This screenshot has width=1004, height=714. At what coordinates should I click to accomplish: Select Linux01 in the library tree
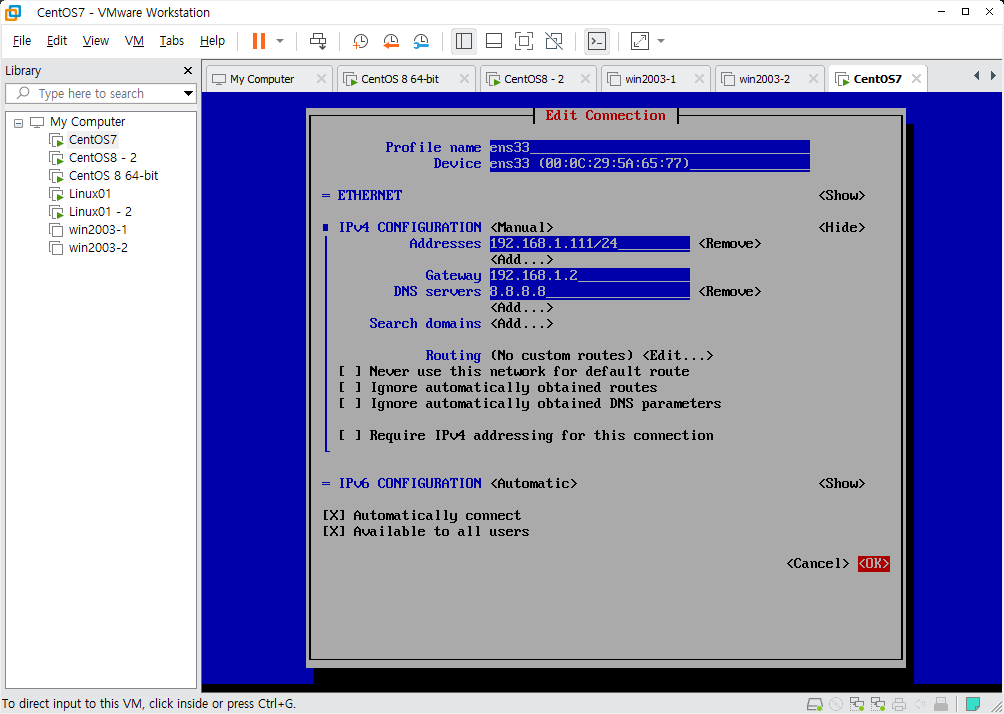click(x=90, y=193)
